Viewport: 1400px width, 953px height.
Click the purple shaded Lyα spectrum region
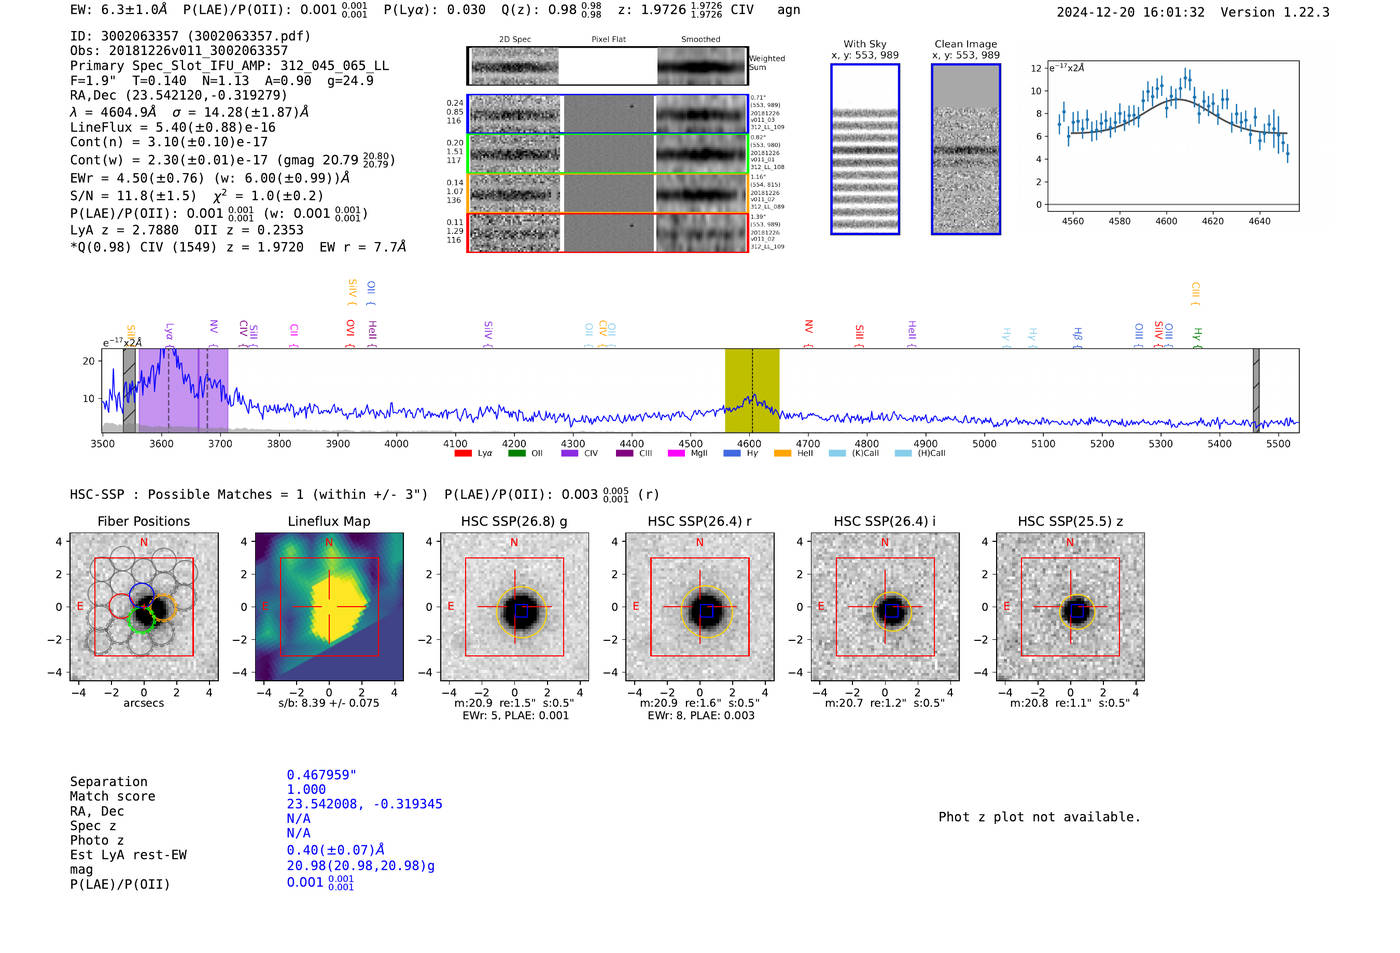(183, 390)
